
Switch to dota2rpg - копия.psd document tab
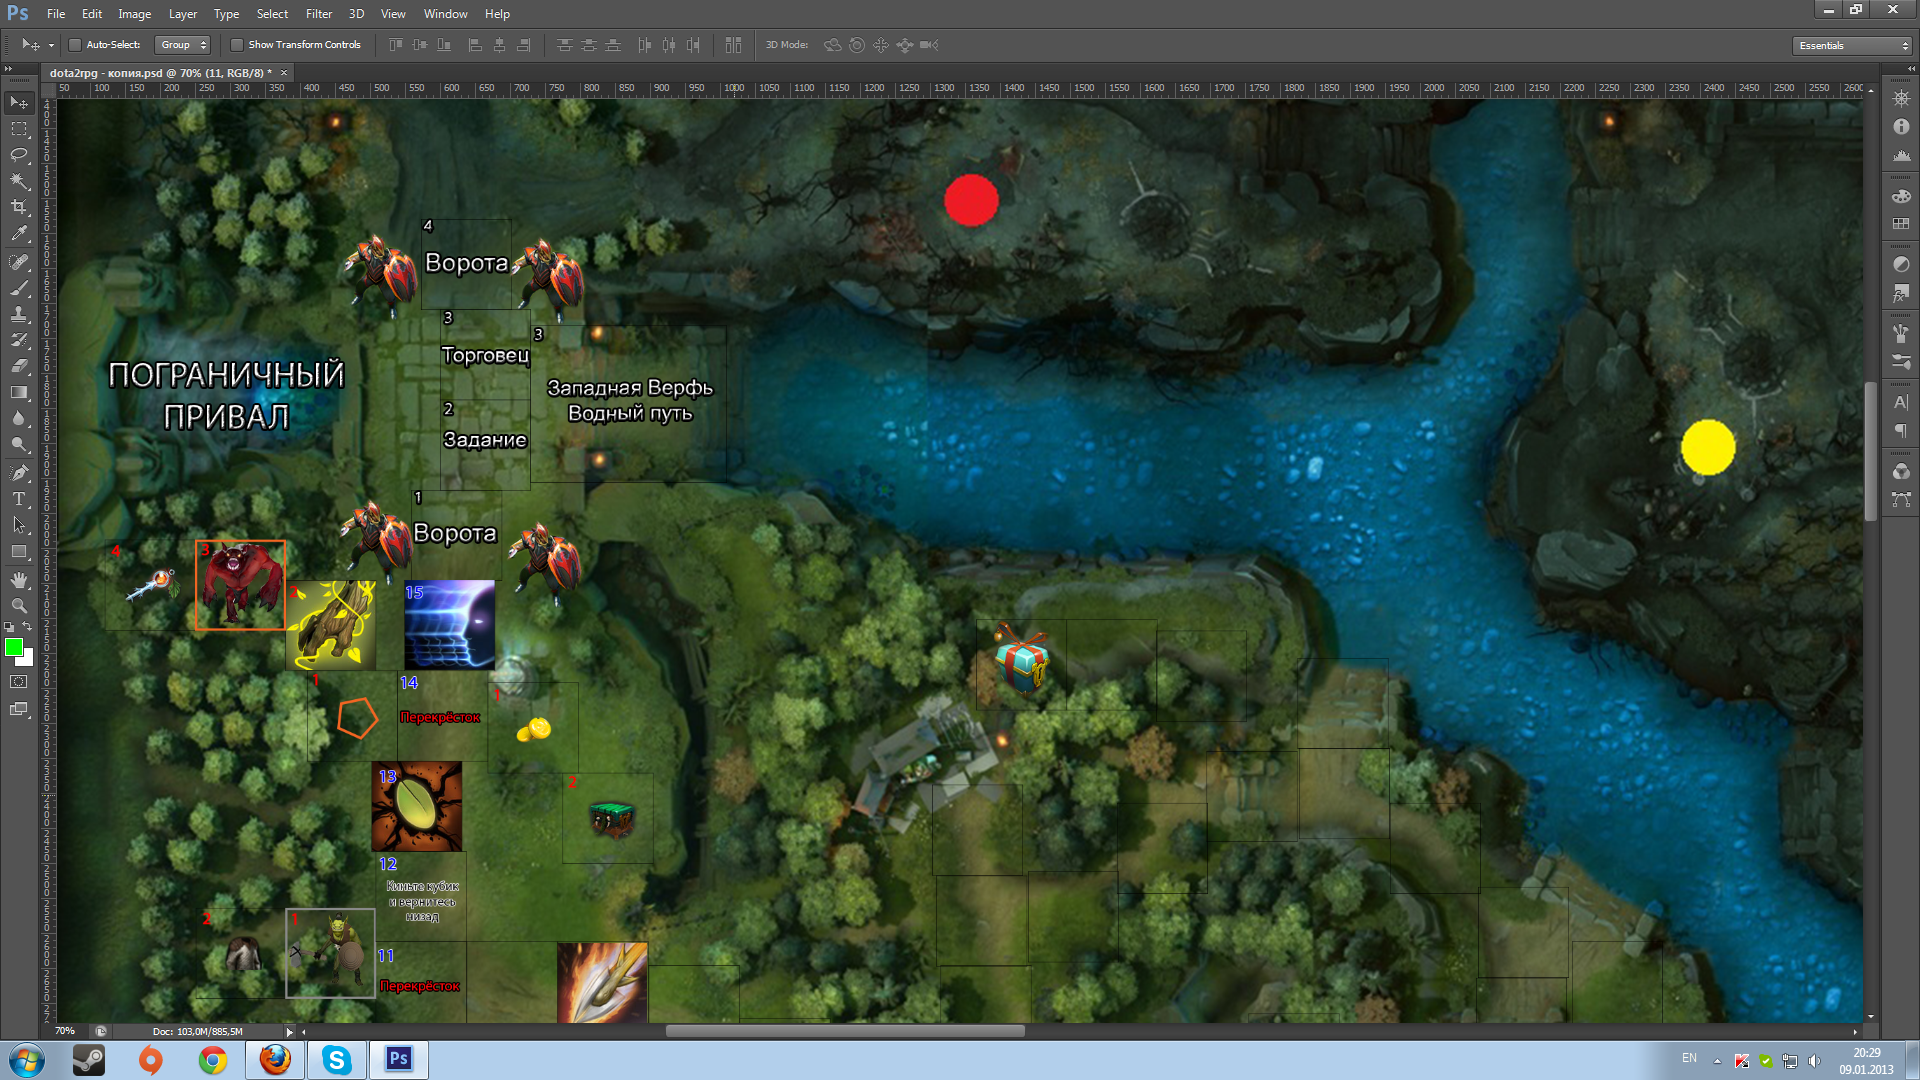pyautogui.click(x=160, y=73)
